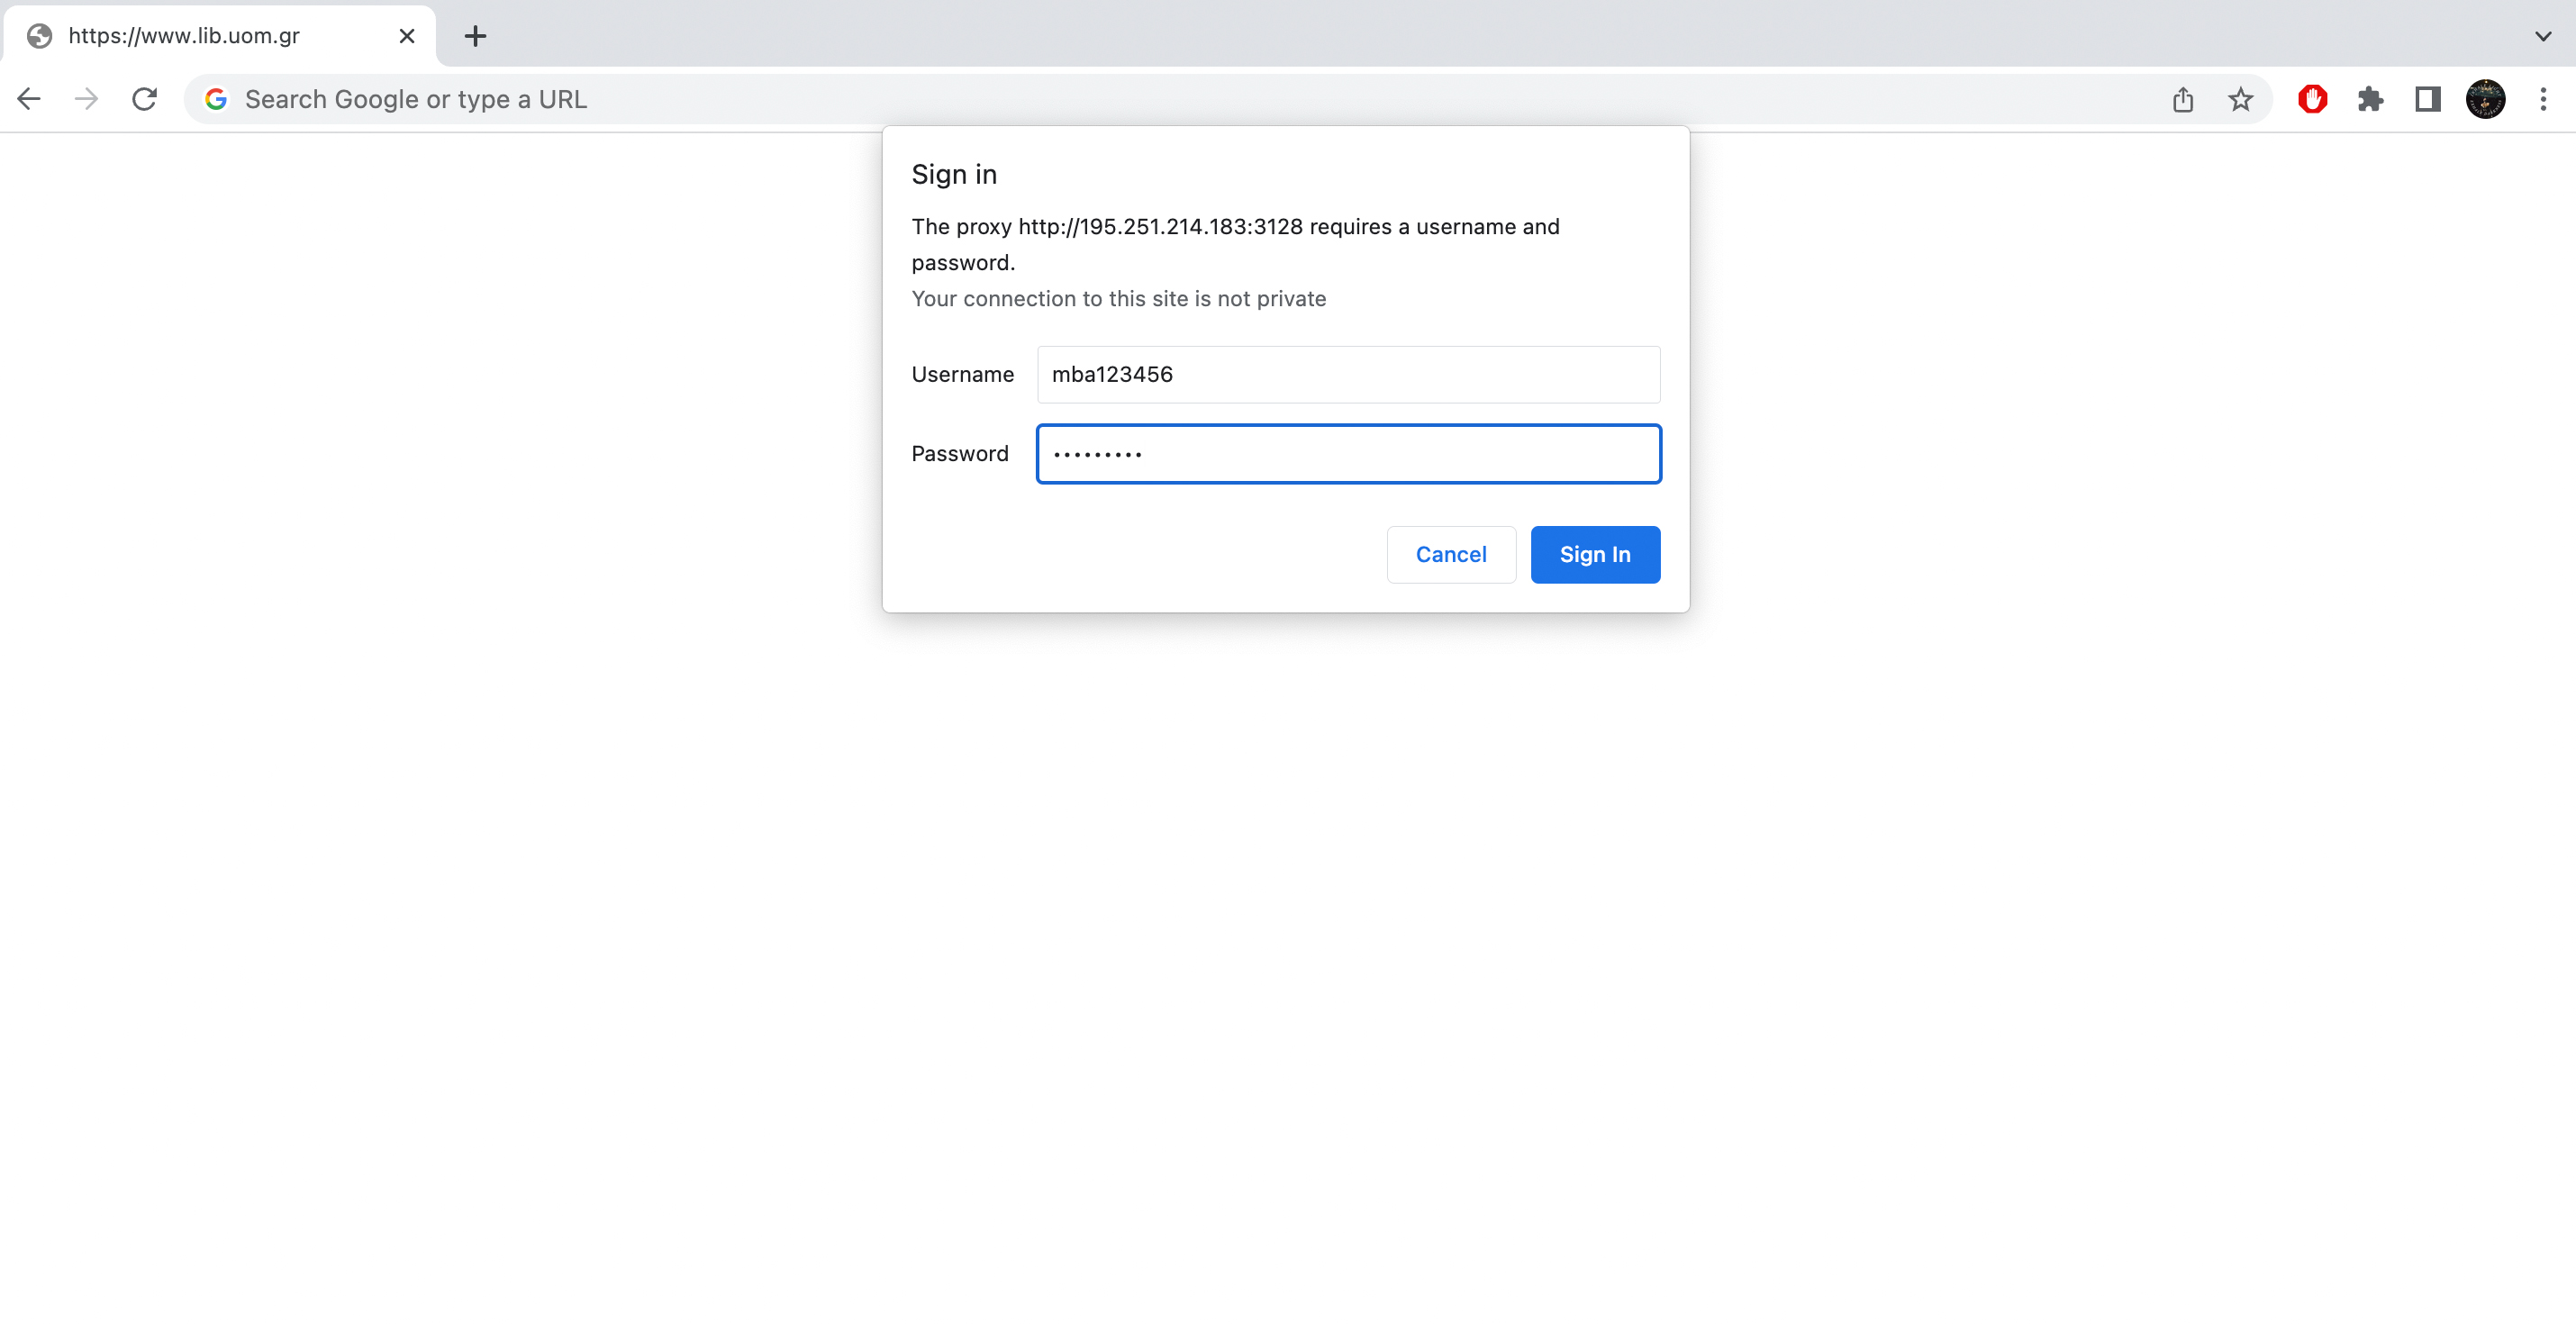This screenshot has width=2576, height=1324.
Task: Open the red ad blocker extension
Action: coord(2312,99)
